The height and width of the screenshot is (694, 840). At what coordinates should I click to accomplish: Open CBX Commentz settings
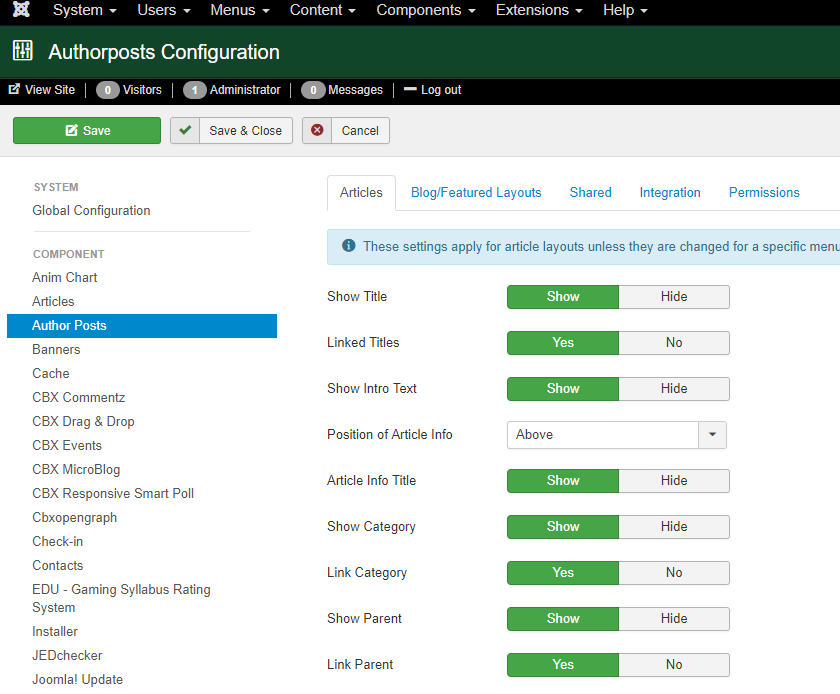(x=79, y=397)
